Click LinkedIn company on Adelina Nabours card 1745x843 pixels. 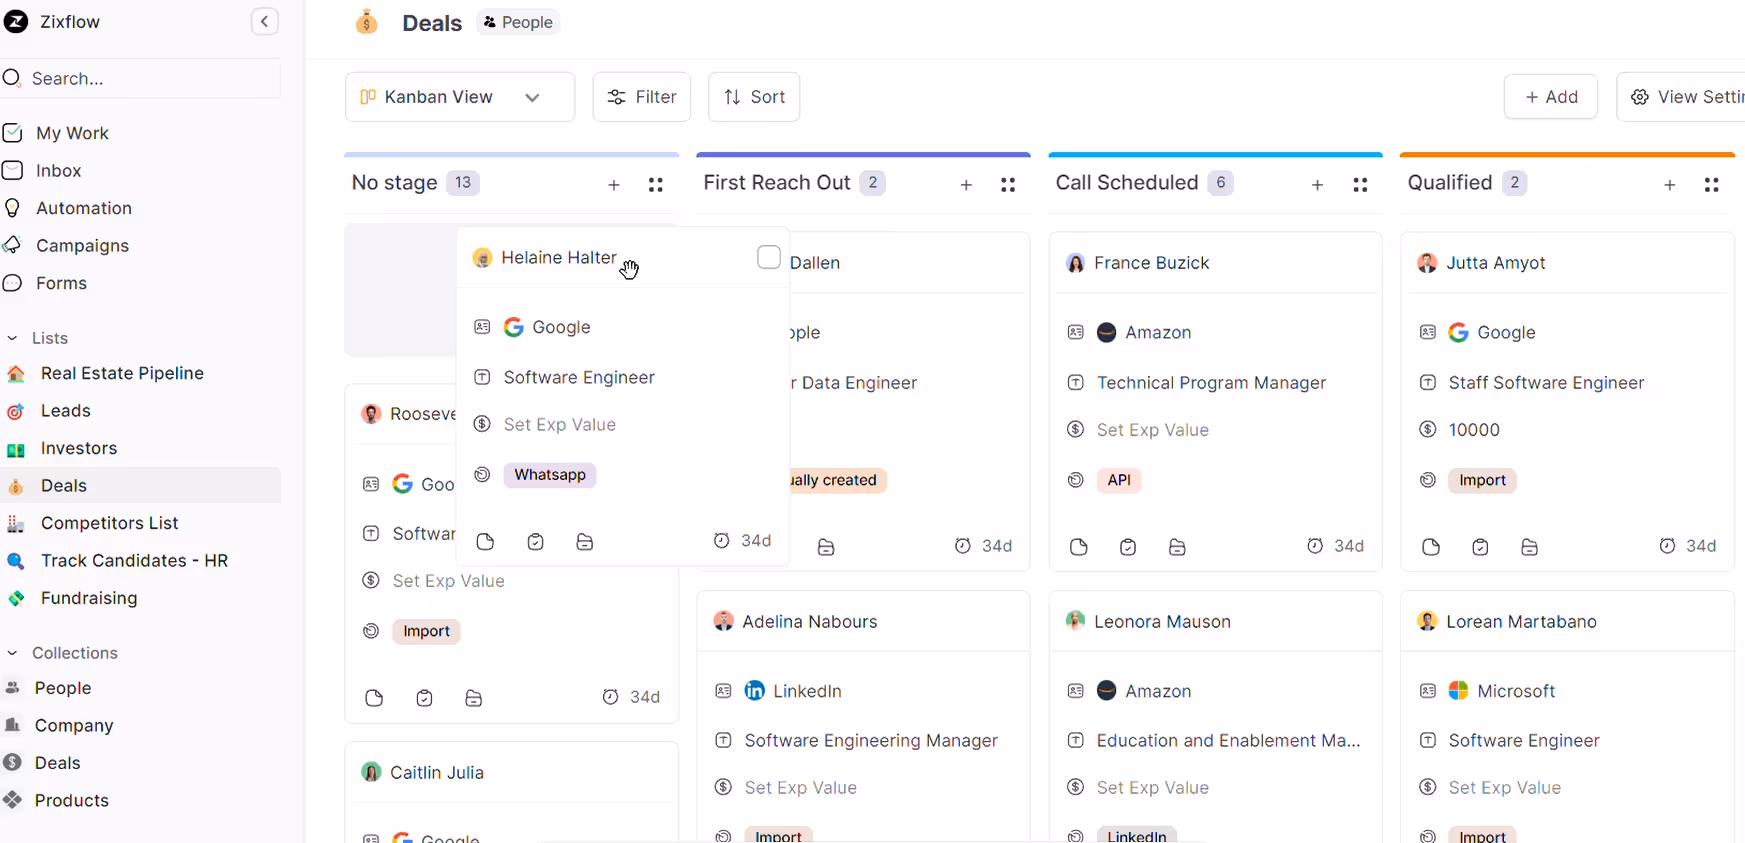807,691
